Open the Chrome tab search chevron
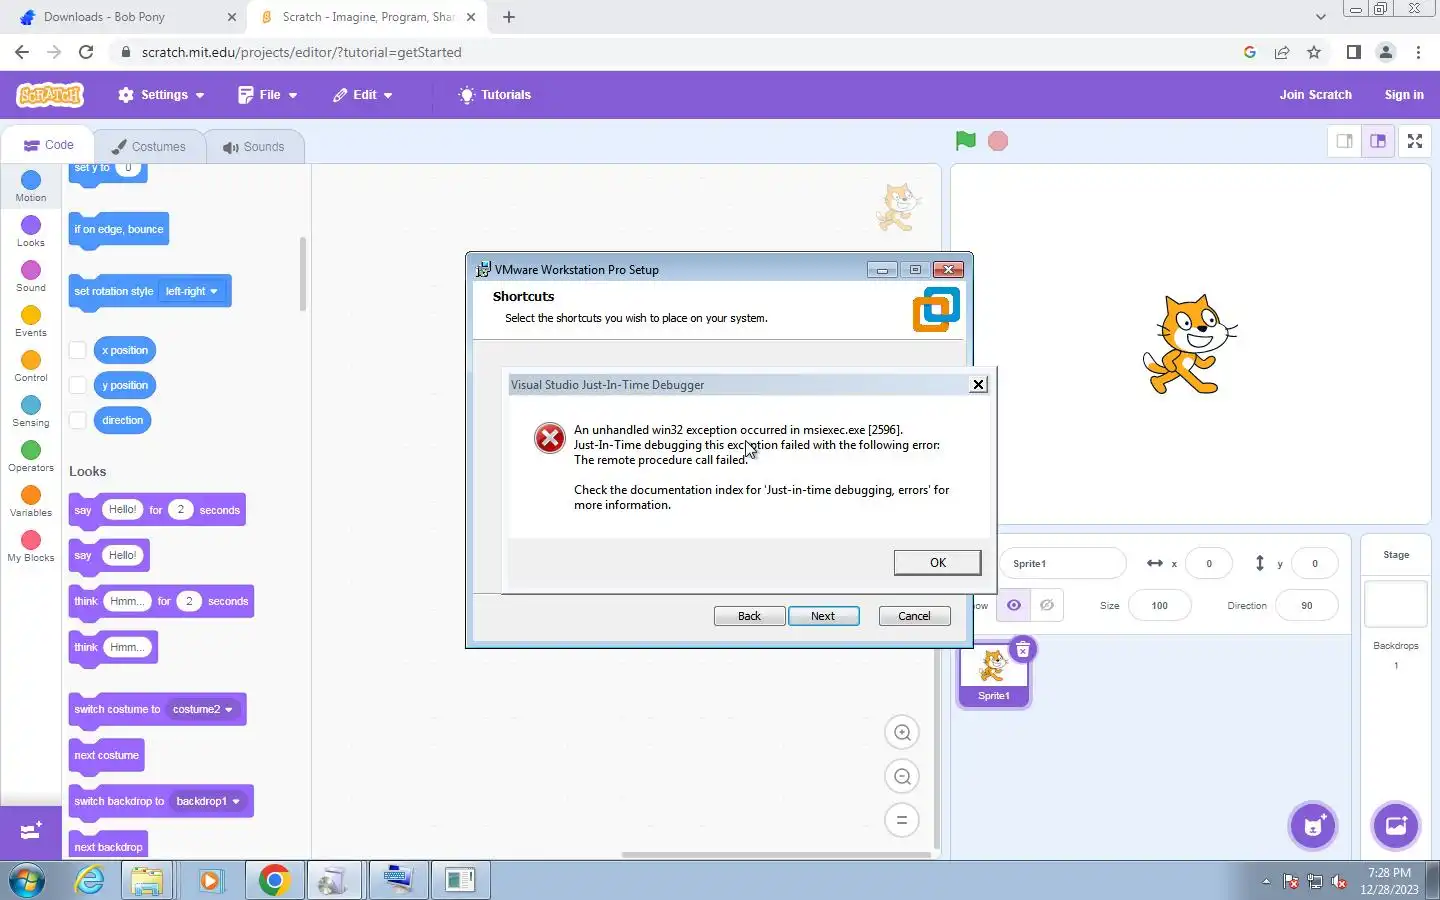 (x=1320, y=17)
